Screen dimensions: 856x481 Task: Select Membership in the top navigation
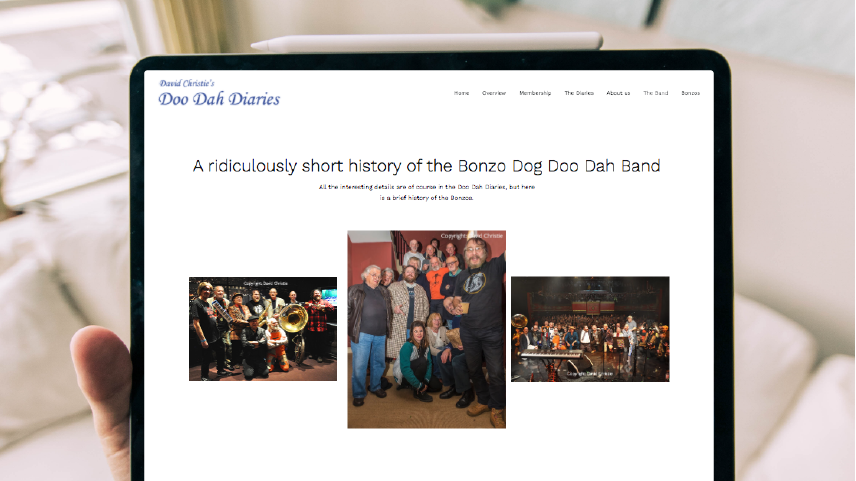pyautogui.click(x=535, y=93)
